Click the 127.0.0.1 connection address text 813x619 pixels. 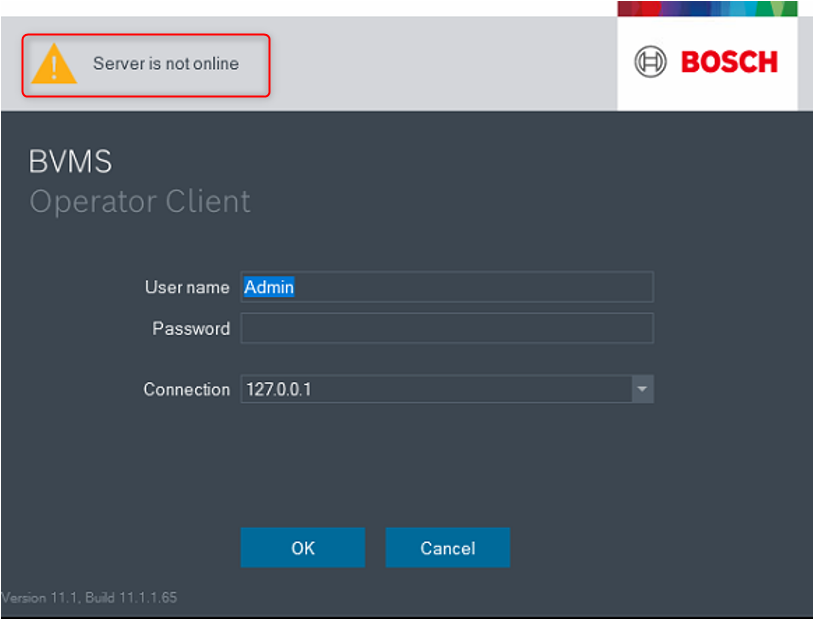279,389
